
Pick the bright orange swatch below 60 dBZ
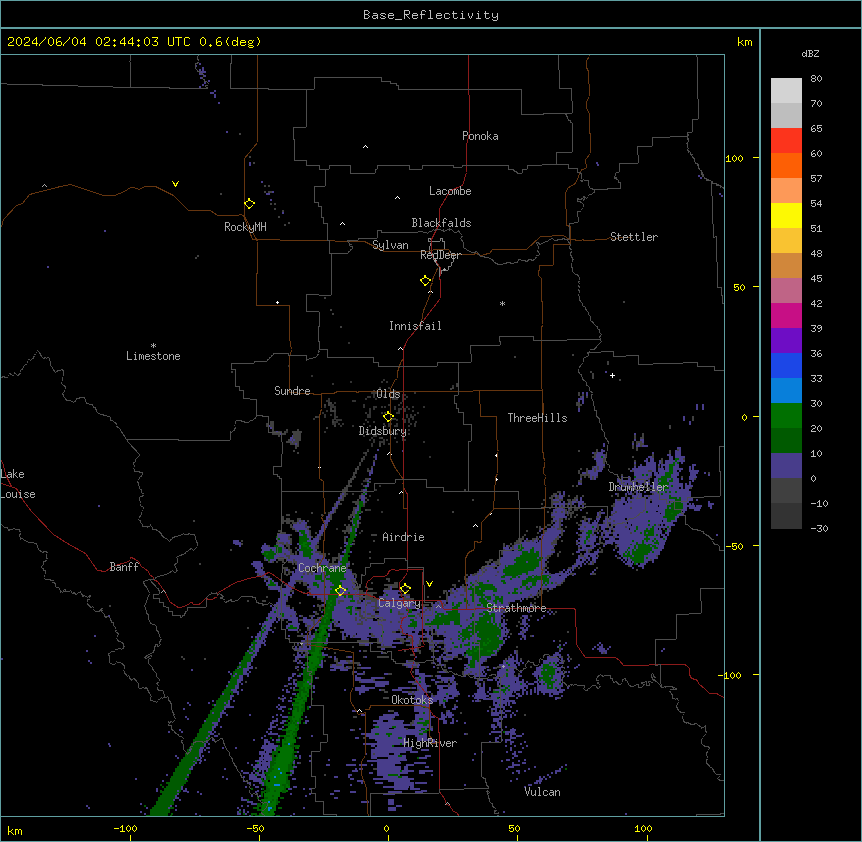(x=786, y=165)
